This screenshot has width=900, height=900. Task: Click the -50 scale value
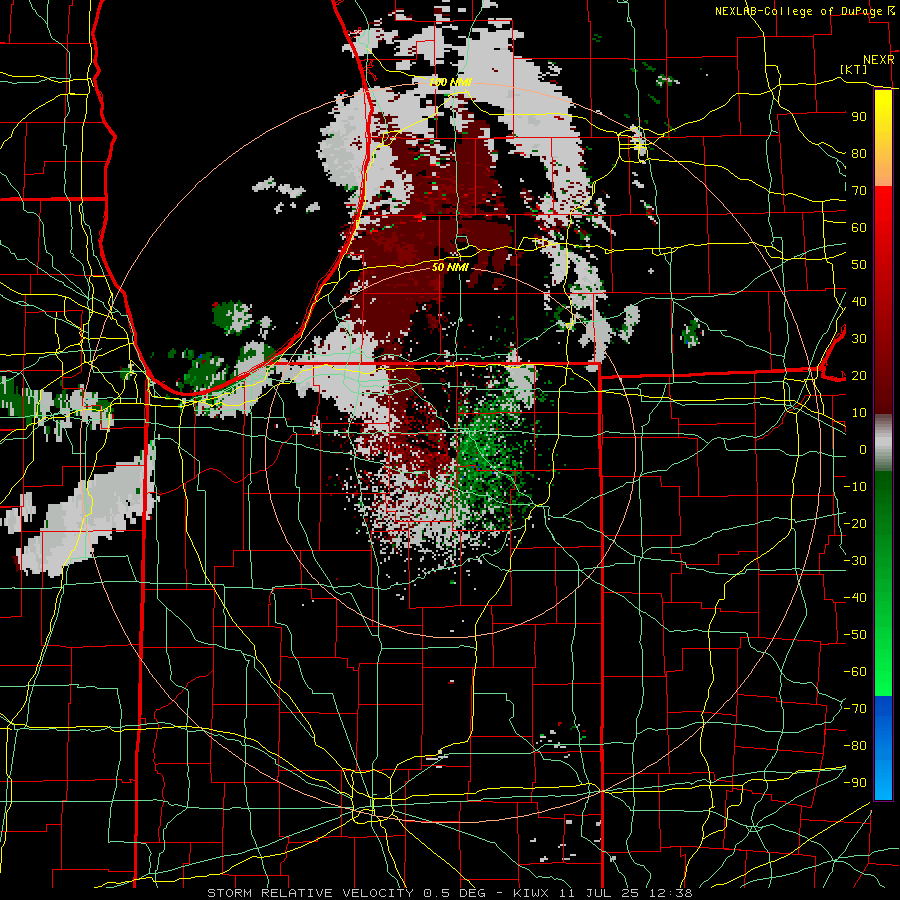(x=855, y=635)
